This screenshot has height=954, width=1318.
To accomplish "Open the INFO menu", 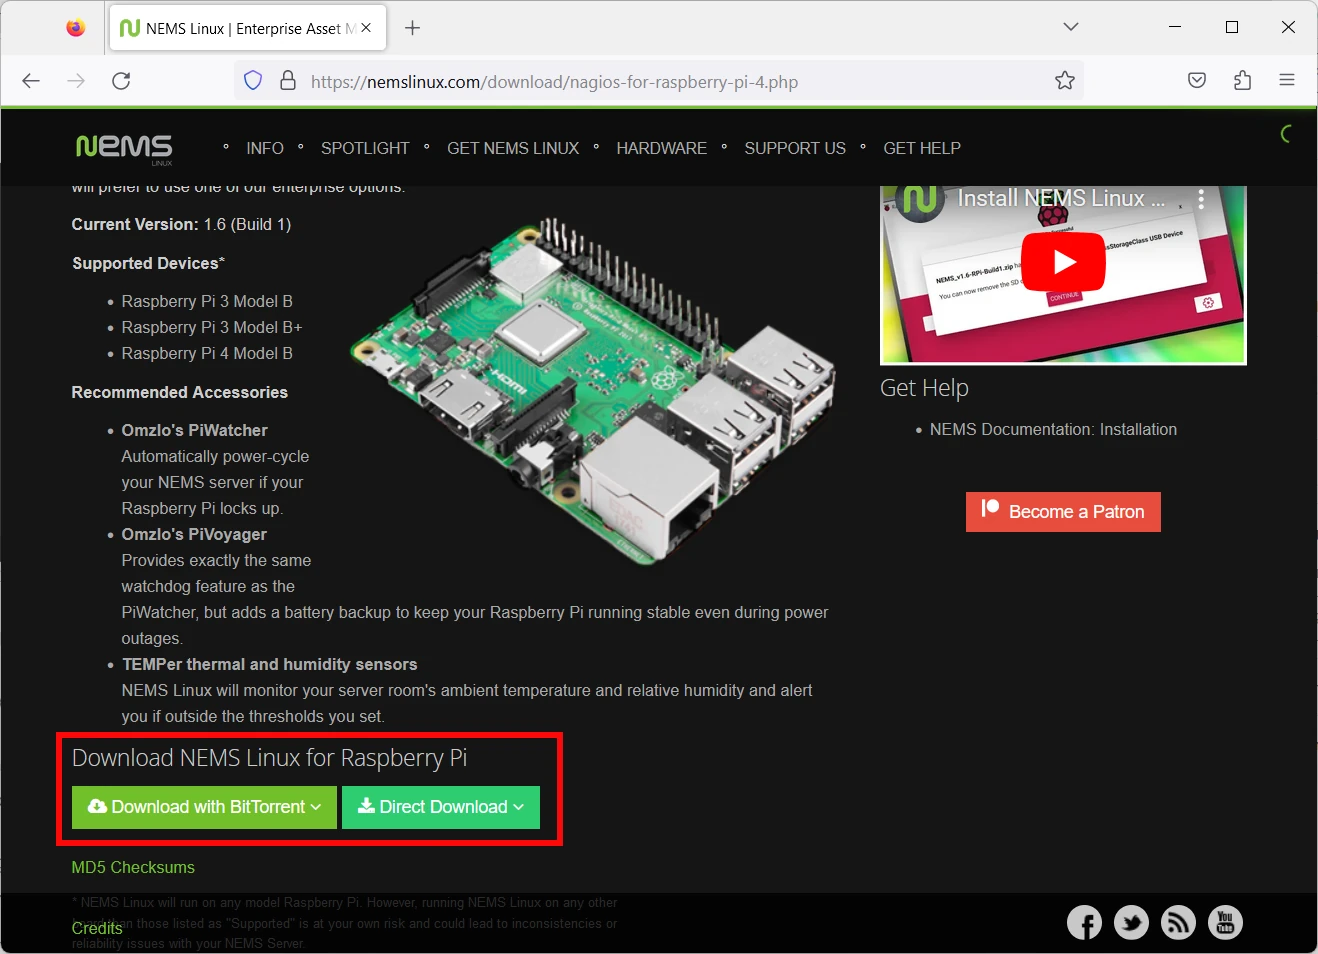I will tap(265, 148).
